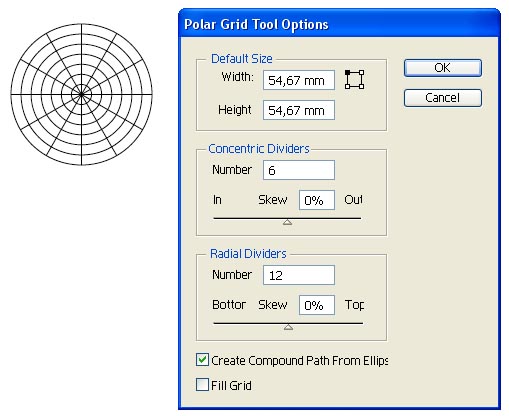Image resolution: width=509 pixels, height=416 pixels.
Task: Click the Width: label
Action: pyautogui.click(x=237, y=77)
